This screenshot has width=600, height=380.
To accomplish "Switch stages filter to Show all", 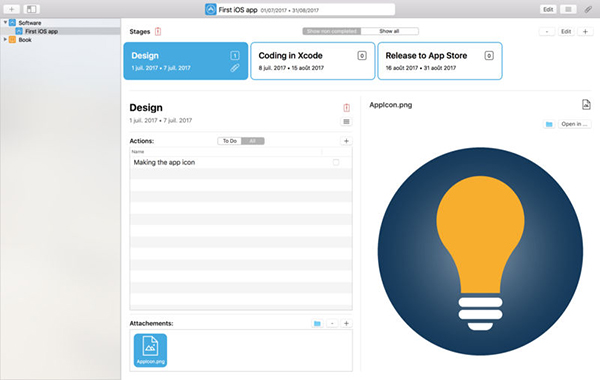I will click(x=389, y=31).
